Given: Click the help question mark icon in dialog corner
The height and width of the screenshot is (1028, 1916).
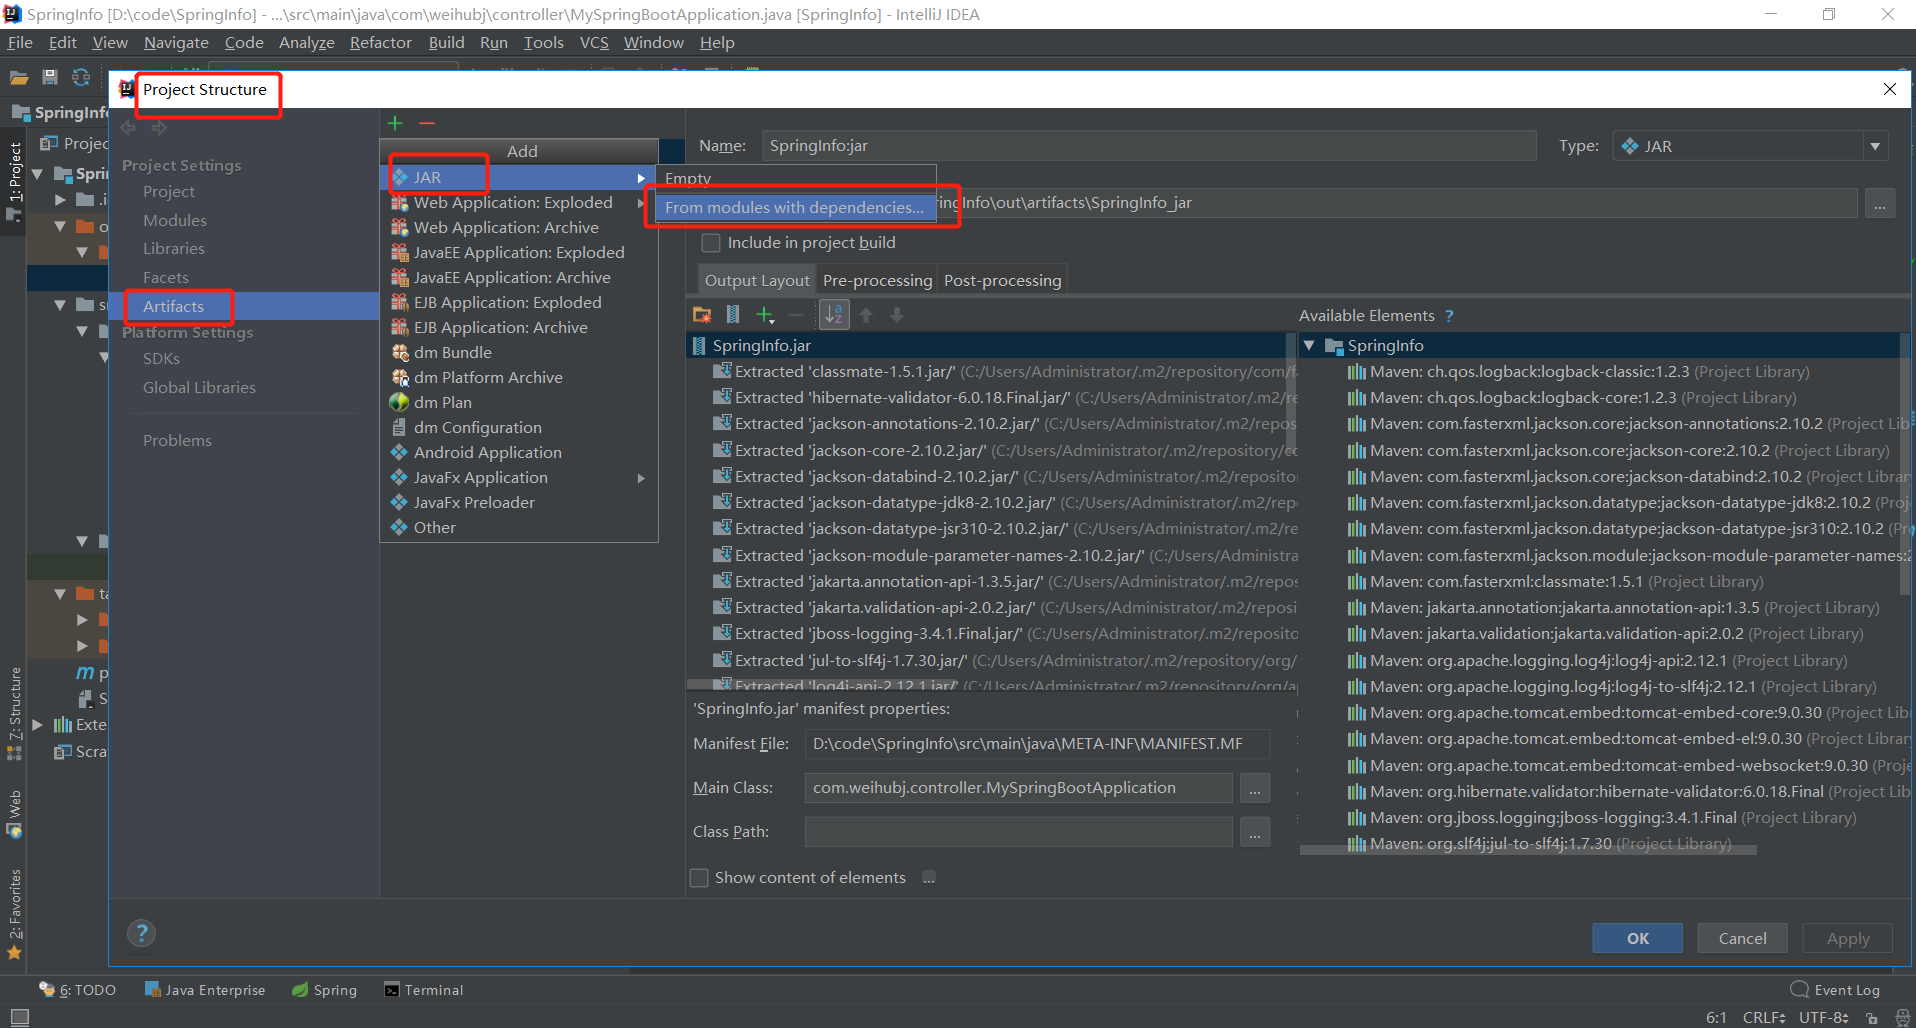Looking at the screenshot, I should pyautogui.click(x=142, y=933).
